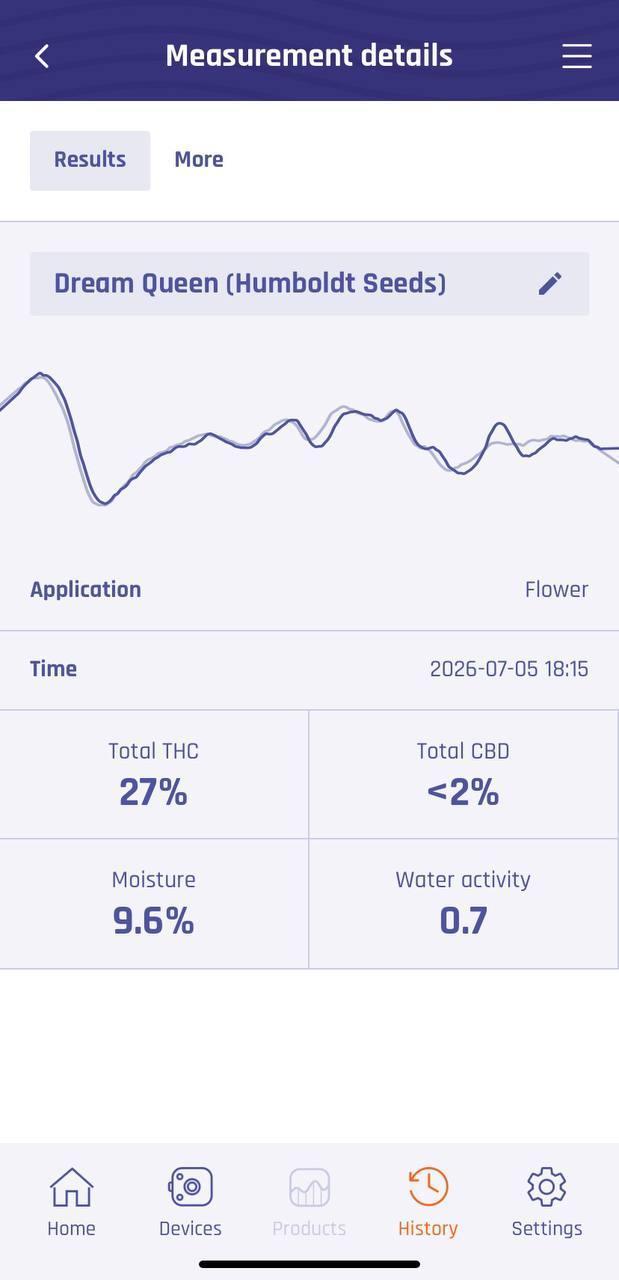
Task: Open History via the clock icon
Action: [428, 1187]
